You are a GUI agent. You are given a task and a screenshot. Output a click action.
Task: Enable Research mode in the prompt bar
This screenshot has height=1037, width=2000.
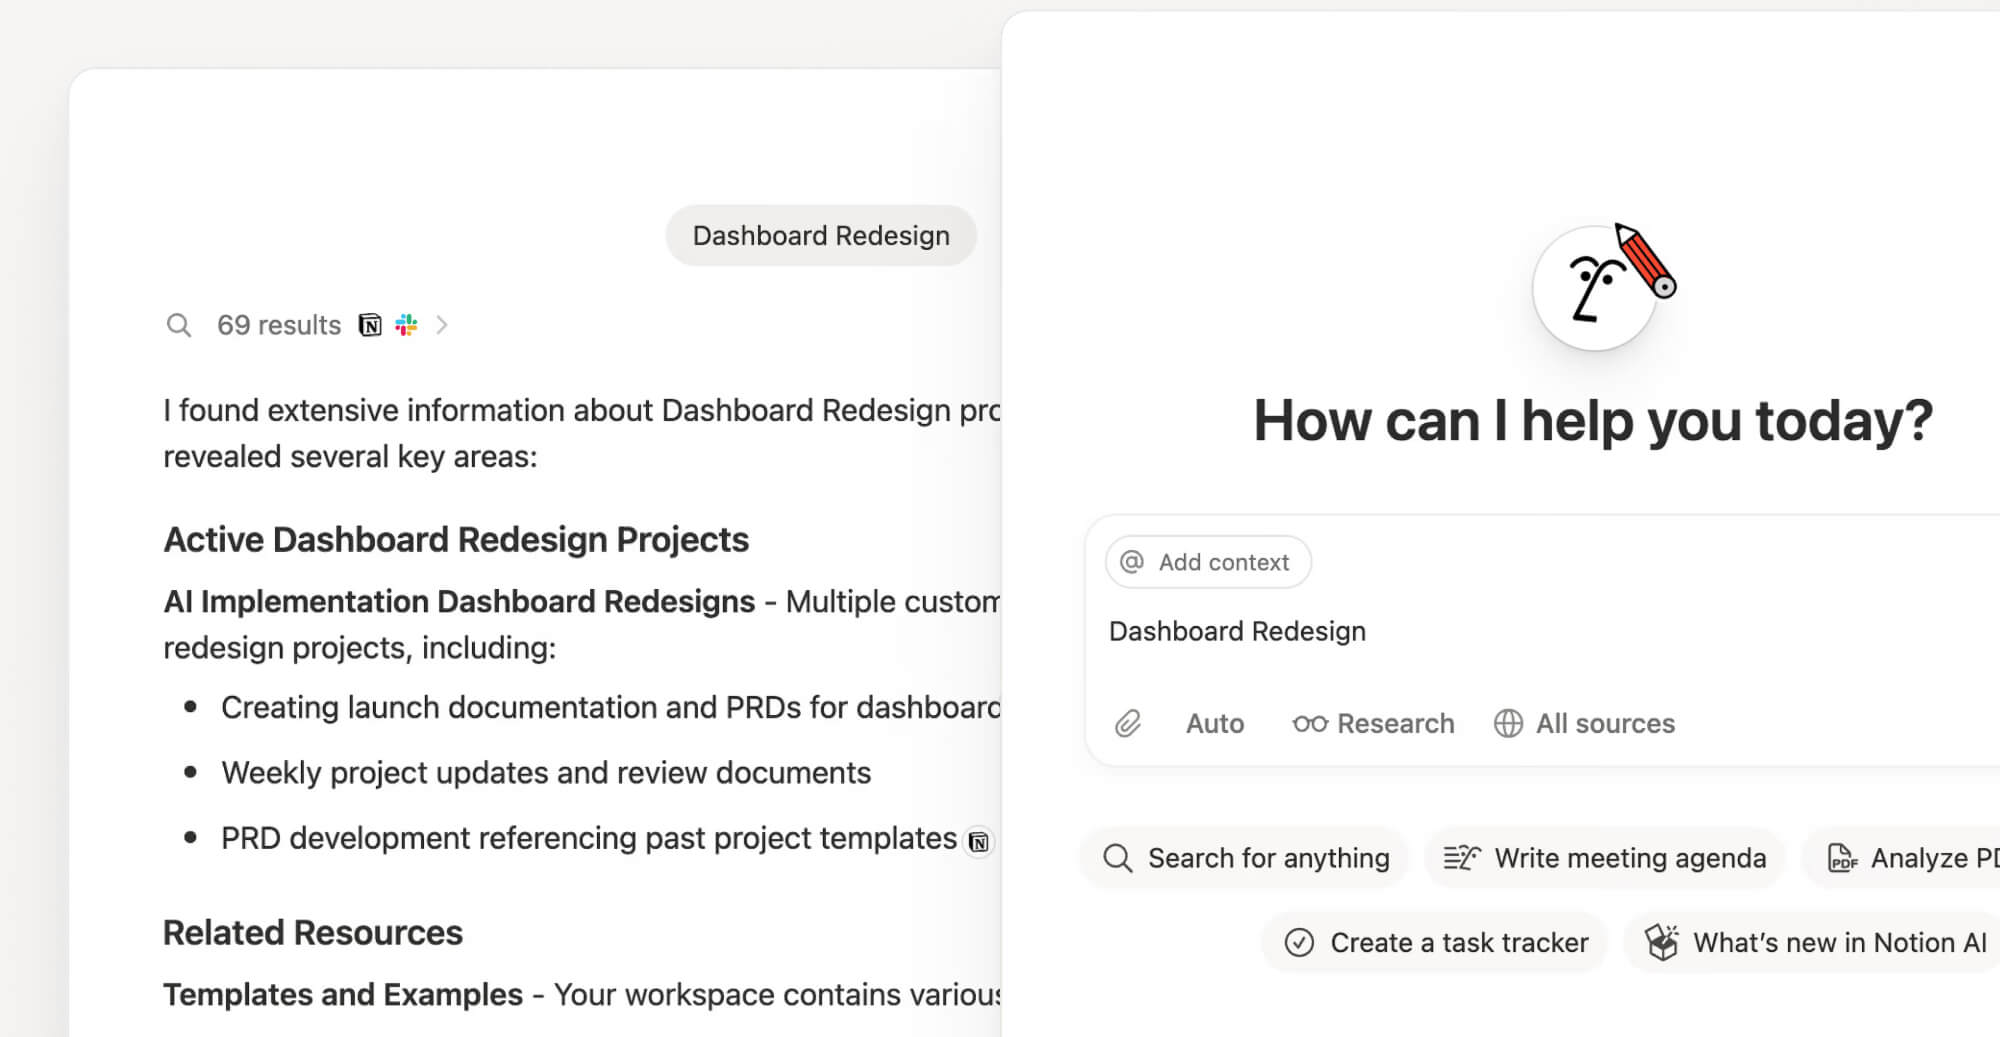click(x=1372, y=723)
